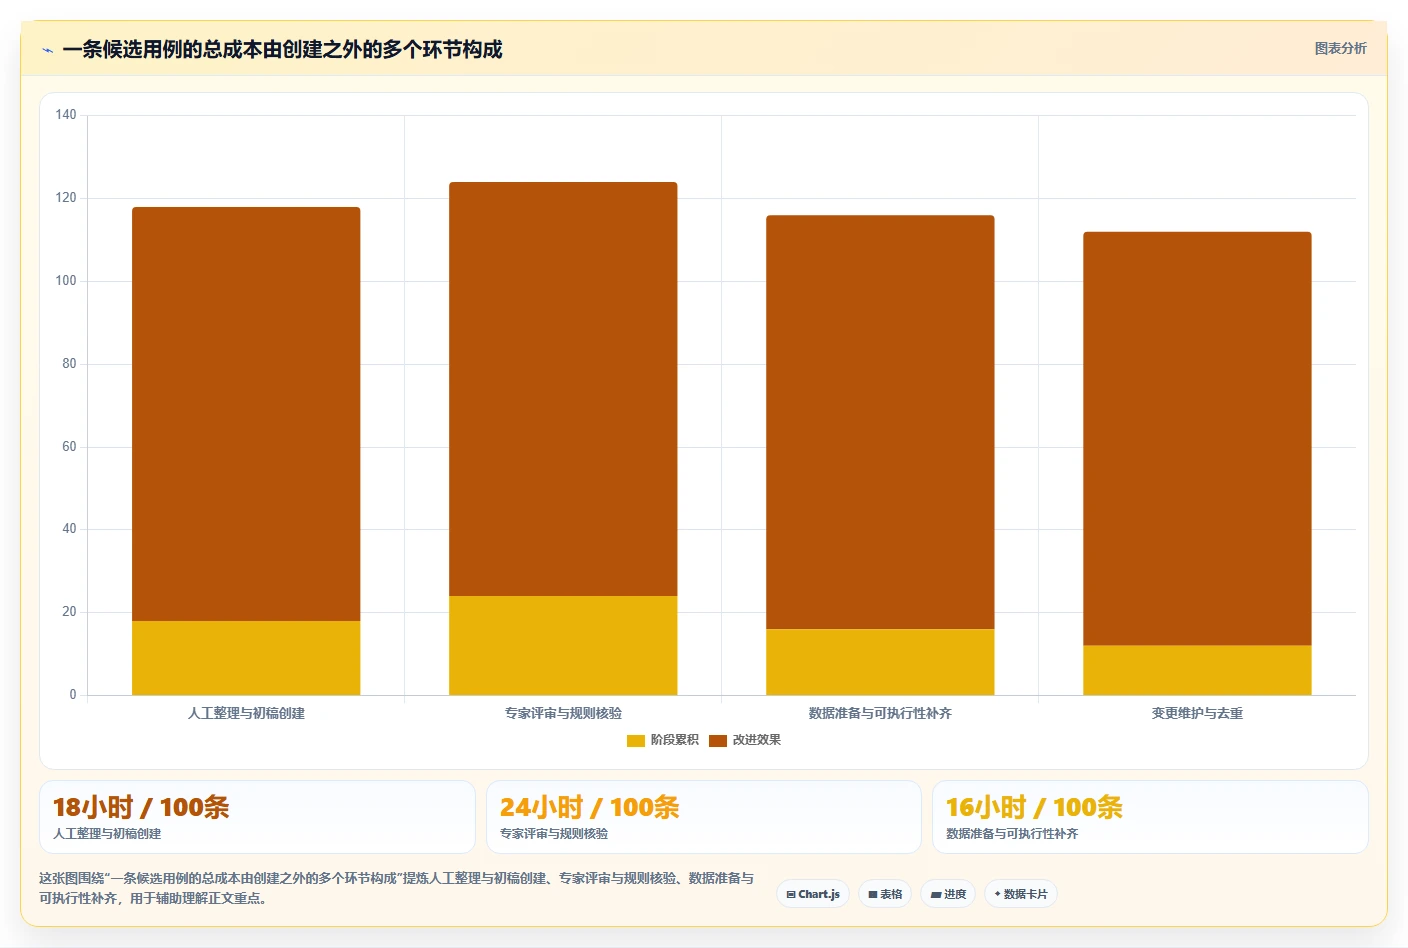This screenshot has width=1408, height=948.
Task: Click the brown bar segment for 专家评审与规则核验
Action: point(563,389)
